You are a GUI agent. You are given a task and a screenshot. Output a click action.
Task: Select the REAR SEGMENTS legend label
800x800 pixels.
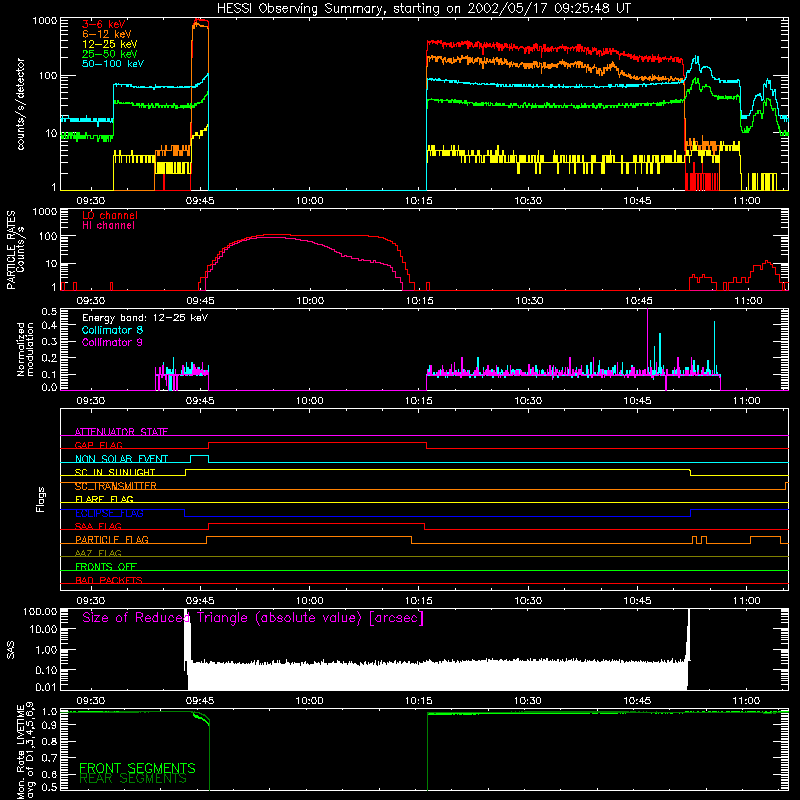click(133, 779)
